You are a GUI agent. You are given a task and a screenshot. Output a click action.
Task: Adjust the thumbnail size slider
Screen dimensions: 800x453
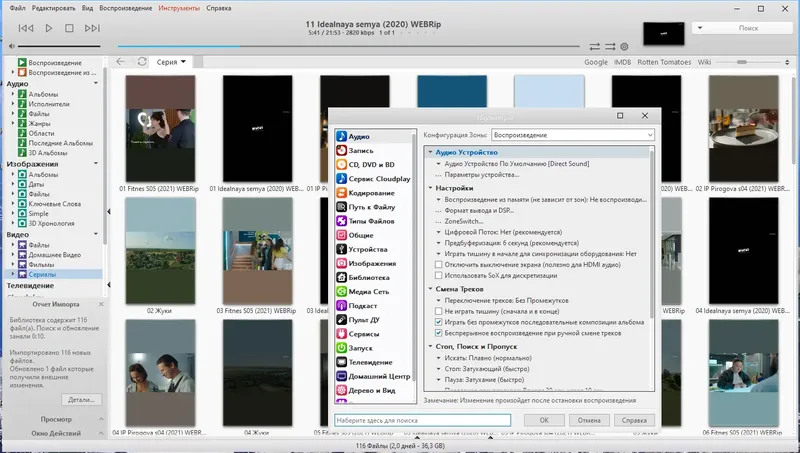pos(749,62)
